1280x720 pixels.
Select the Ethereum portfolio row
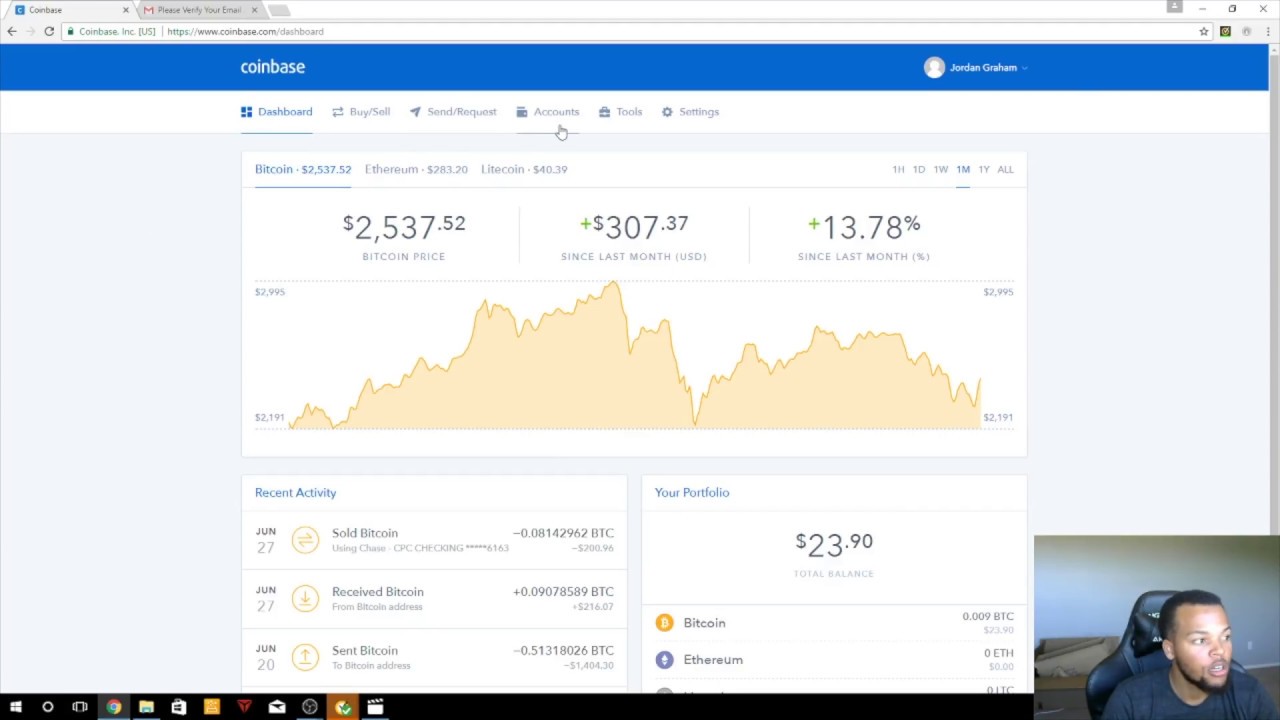(x=834, y=660)
